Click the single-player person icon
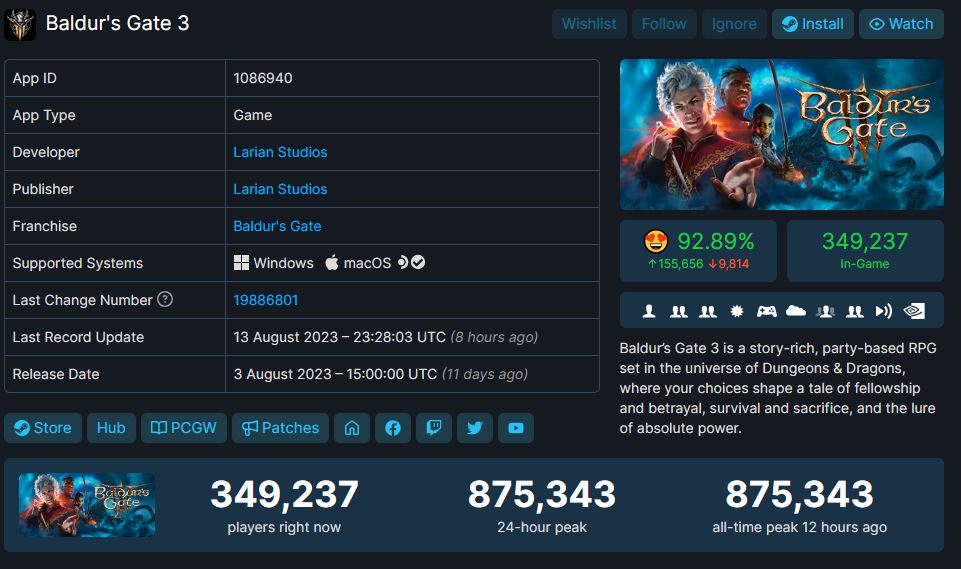961x569 pixels. point(649,311)
